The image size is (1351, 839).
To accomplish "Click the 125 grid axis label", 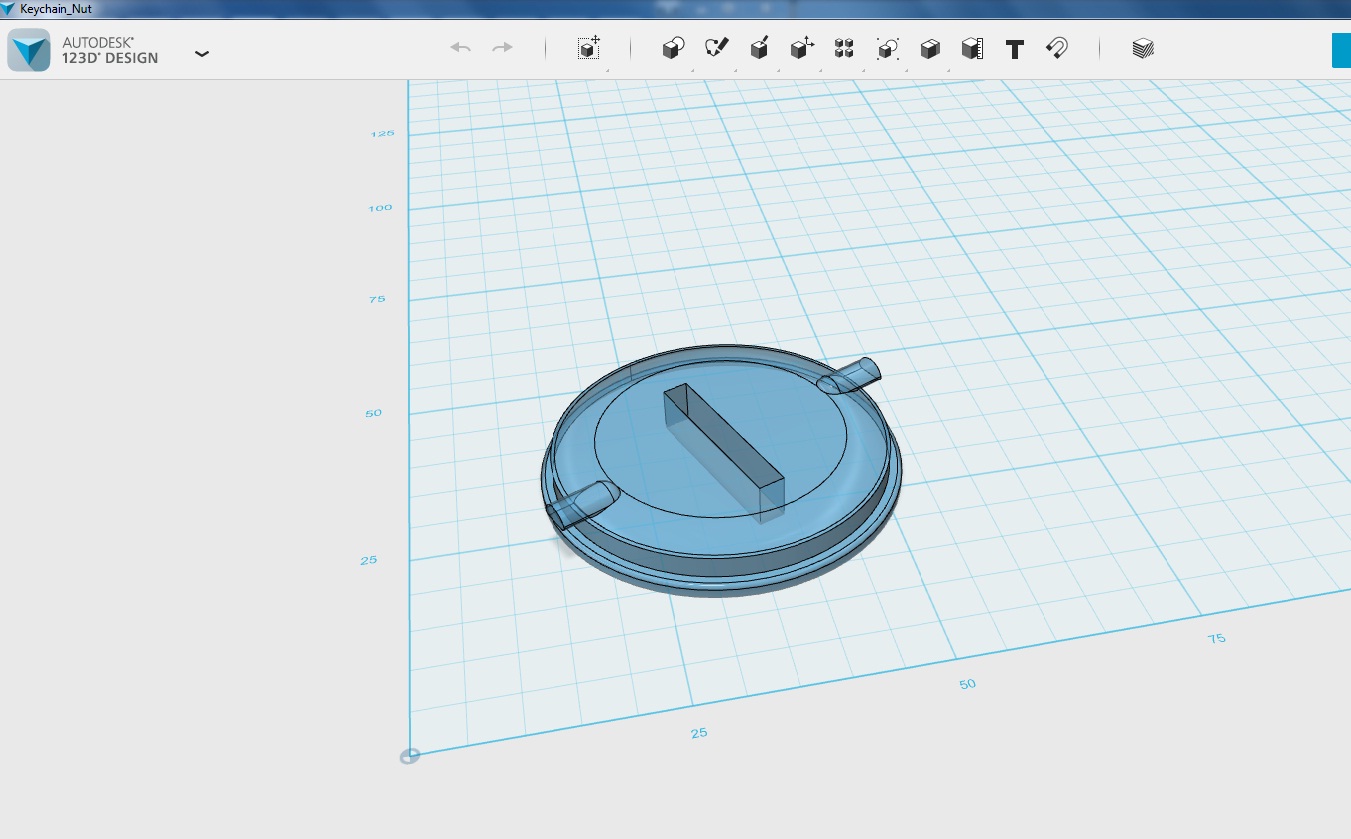I will (x=382, y=133).
